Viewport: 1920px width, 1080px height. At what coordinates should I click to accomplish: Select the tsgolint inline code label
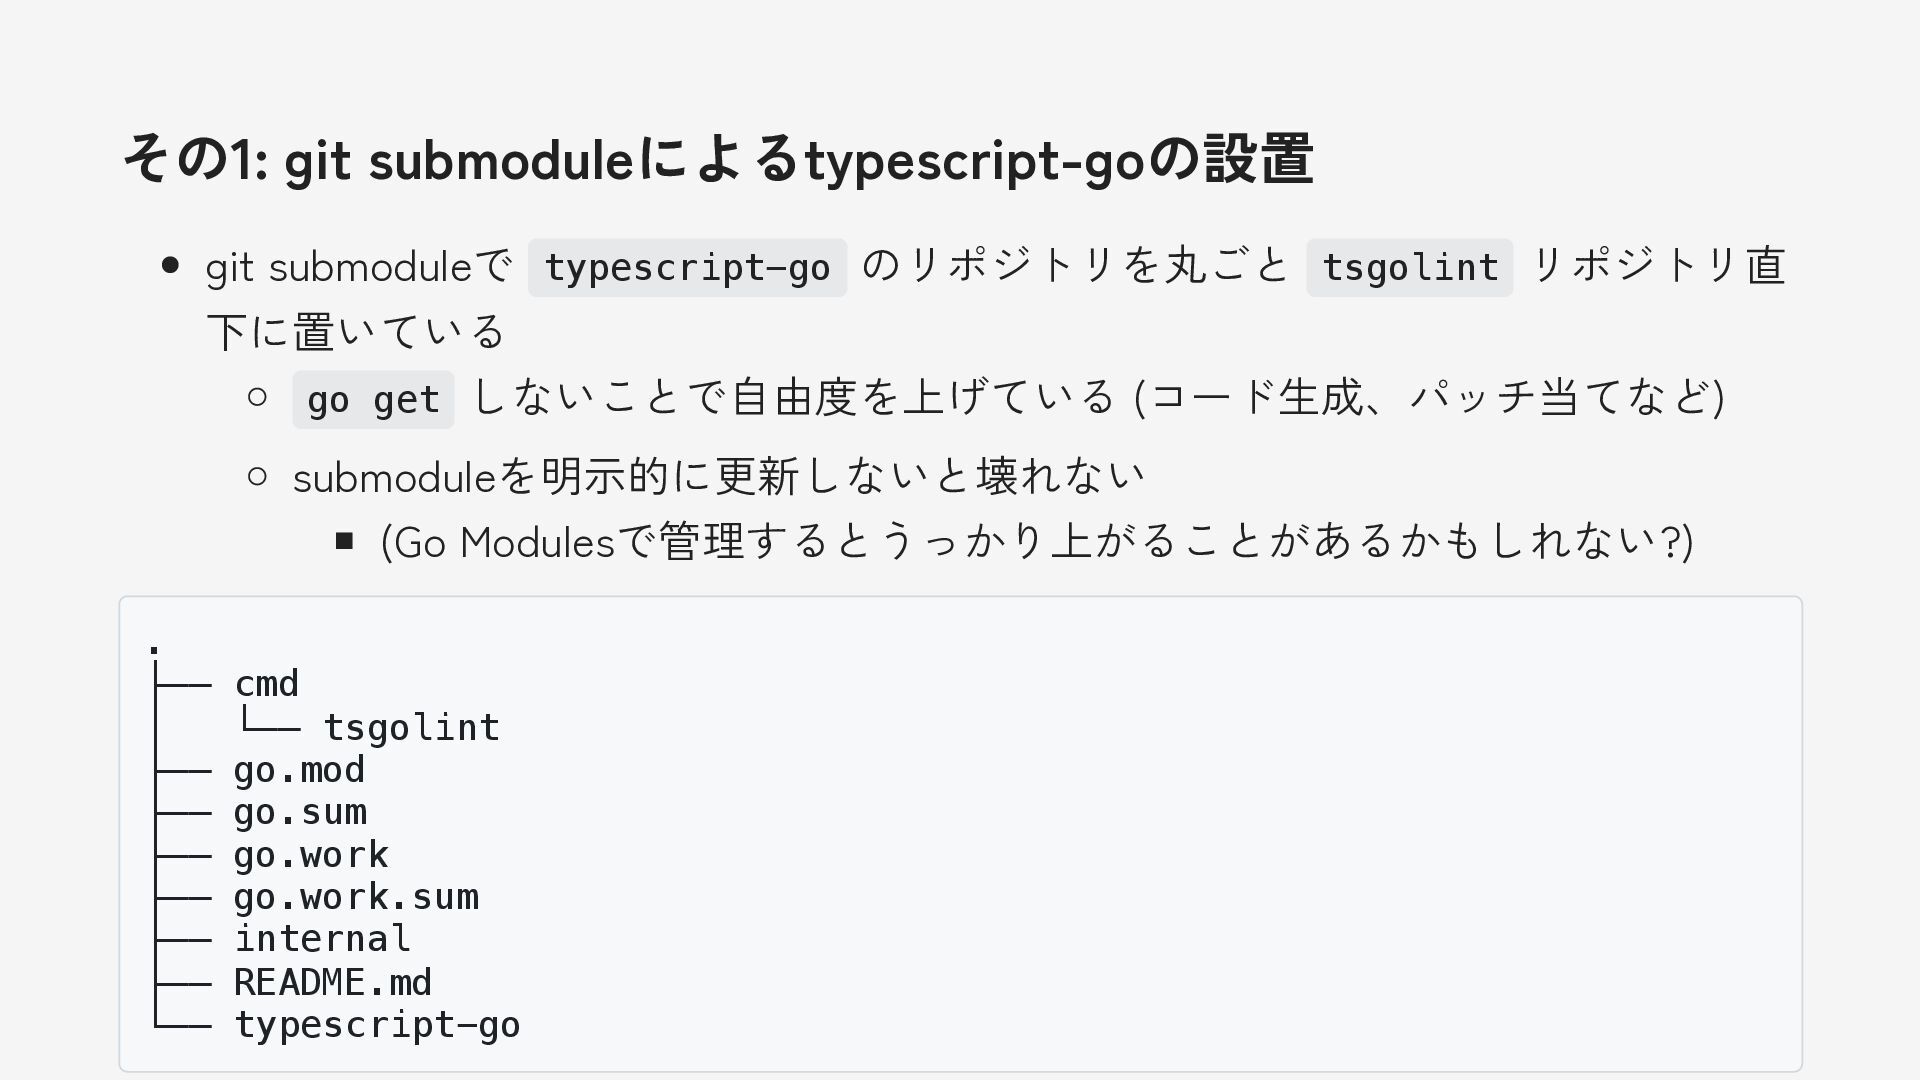(x=1409, y=268)
